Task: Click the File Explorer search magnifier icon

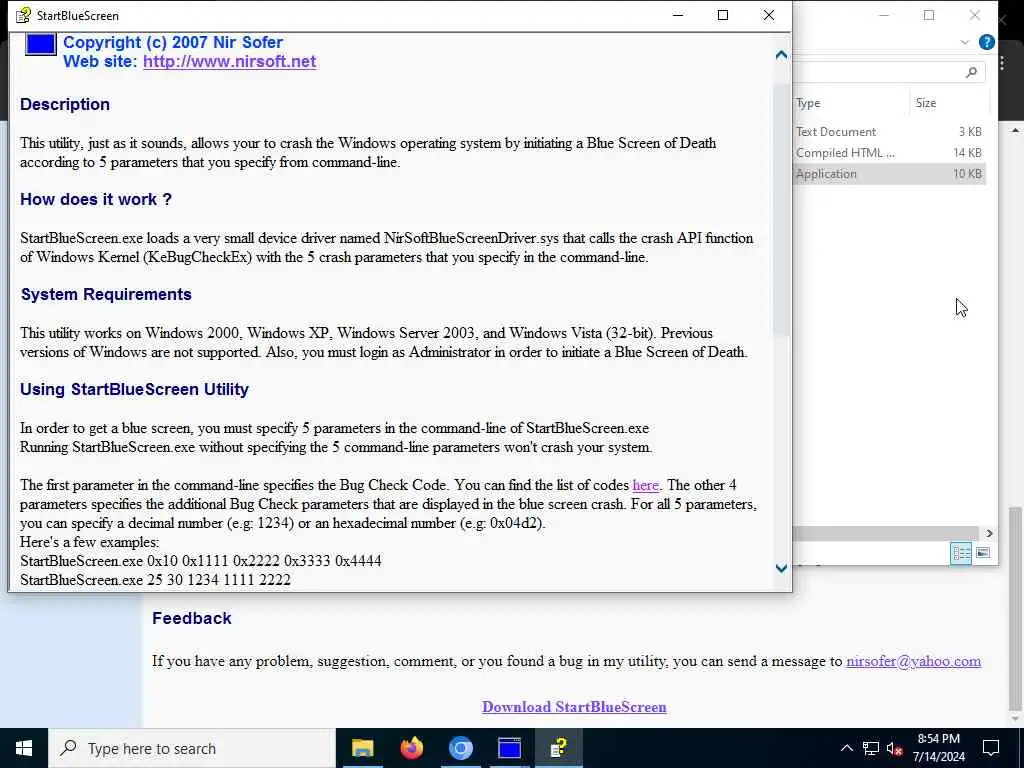Action: [971, 72]
